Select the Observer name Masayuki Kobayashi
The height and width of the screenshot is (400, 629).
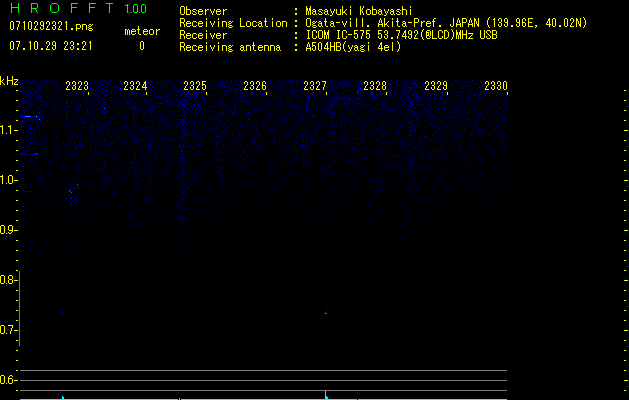359,11
